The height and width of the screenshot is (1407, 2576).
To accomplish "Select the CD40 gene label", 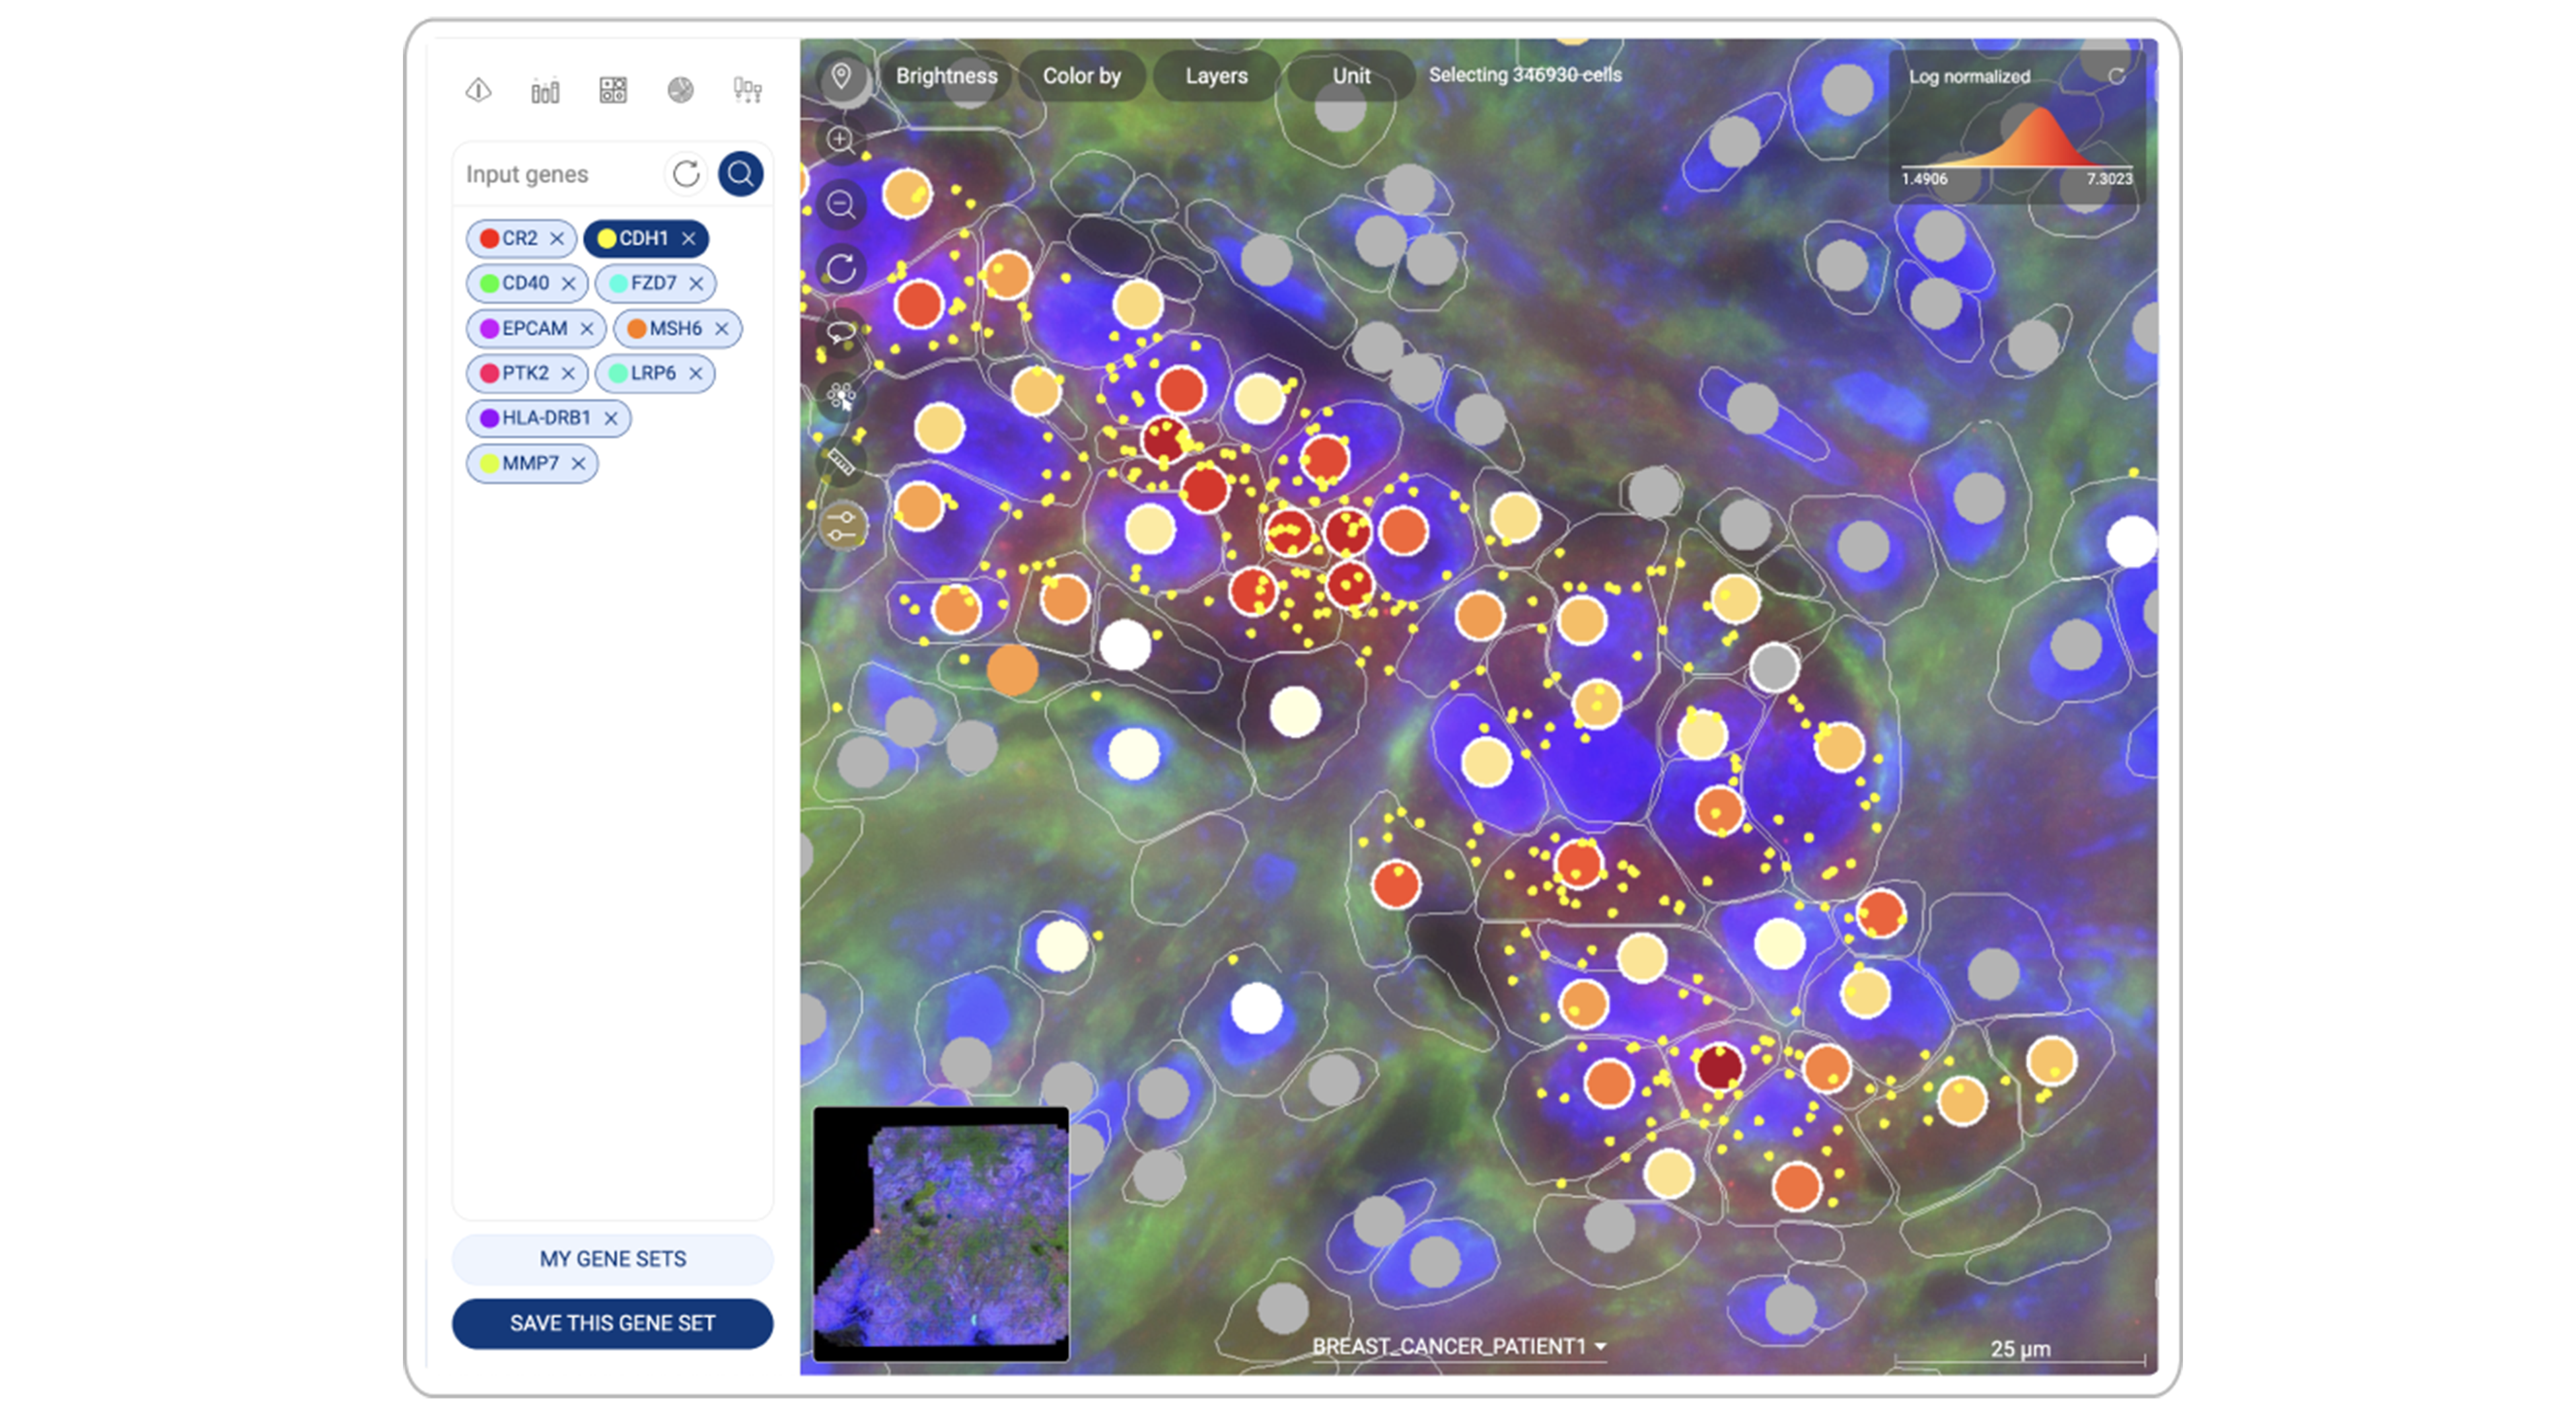I will (x=526, y=284).
